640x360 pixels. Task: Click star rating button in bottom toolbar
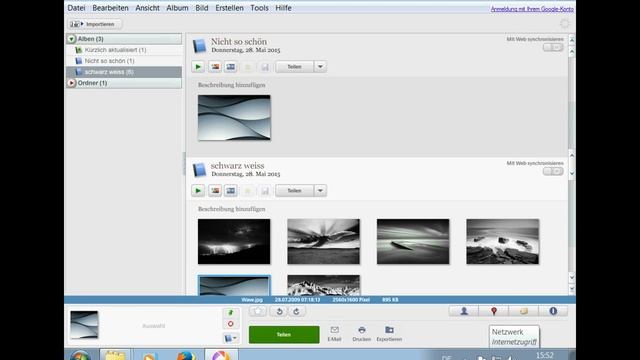pyautogui.click(x=258, y=311)
